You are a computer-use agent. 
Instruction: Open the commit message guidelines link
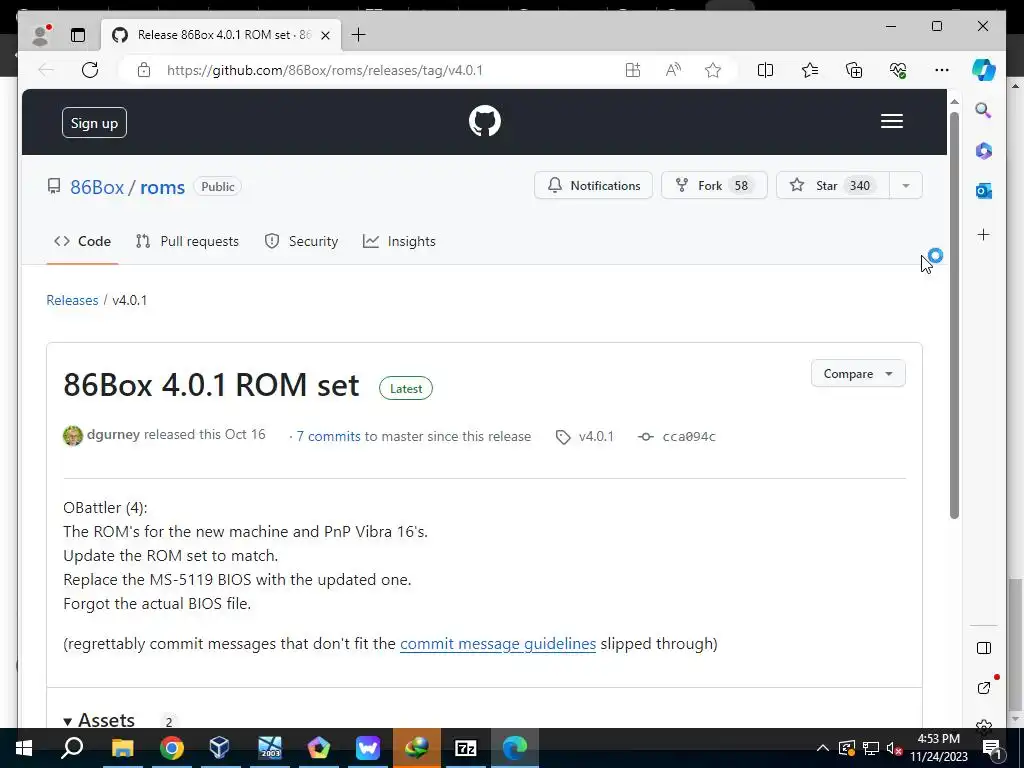[x=498, y=644]
